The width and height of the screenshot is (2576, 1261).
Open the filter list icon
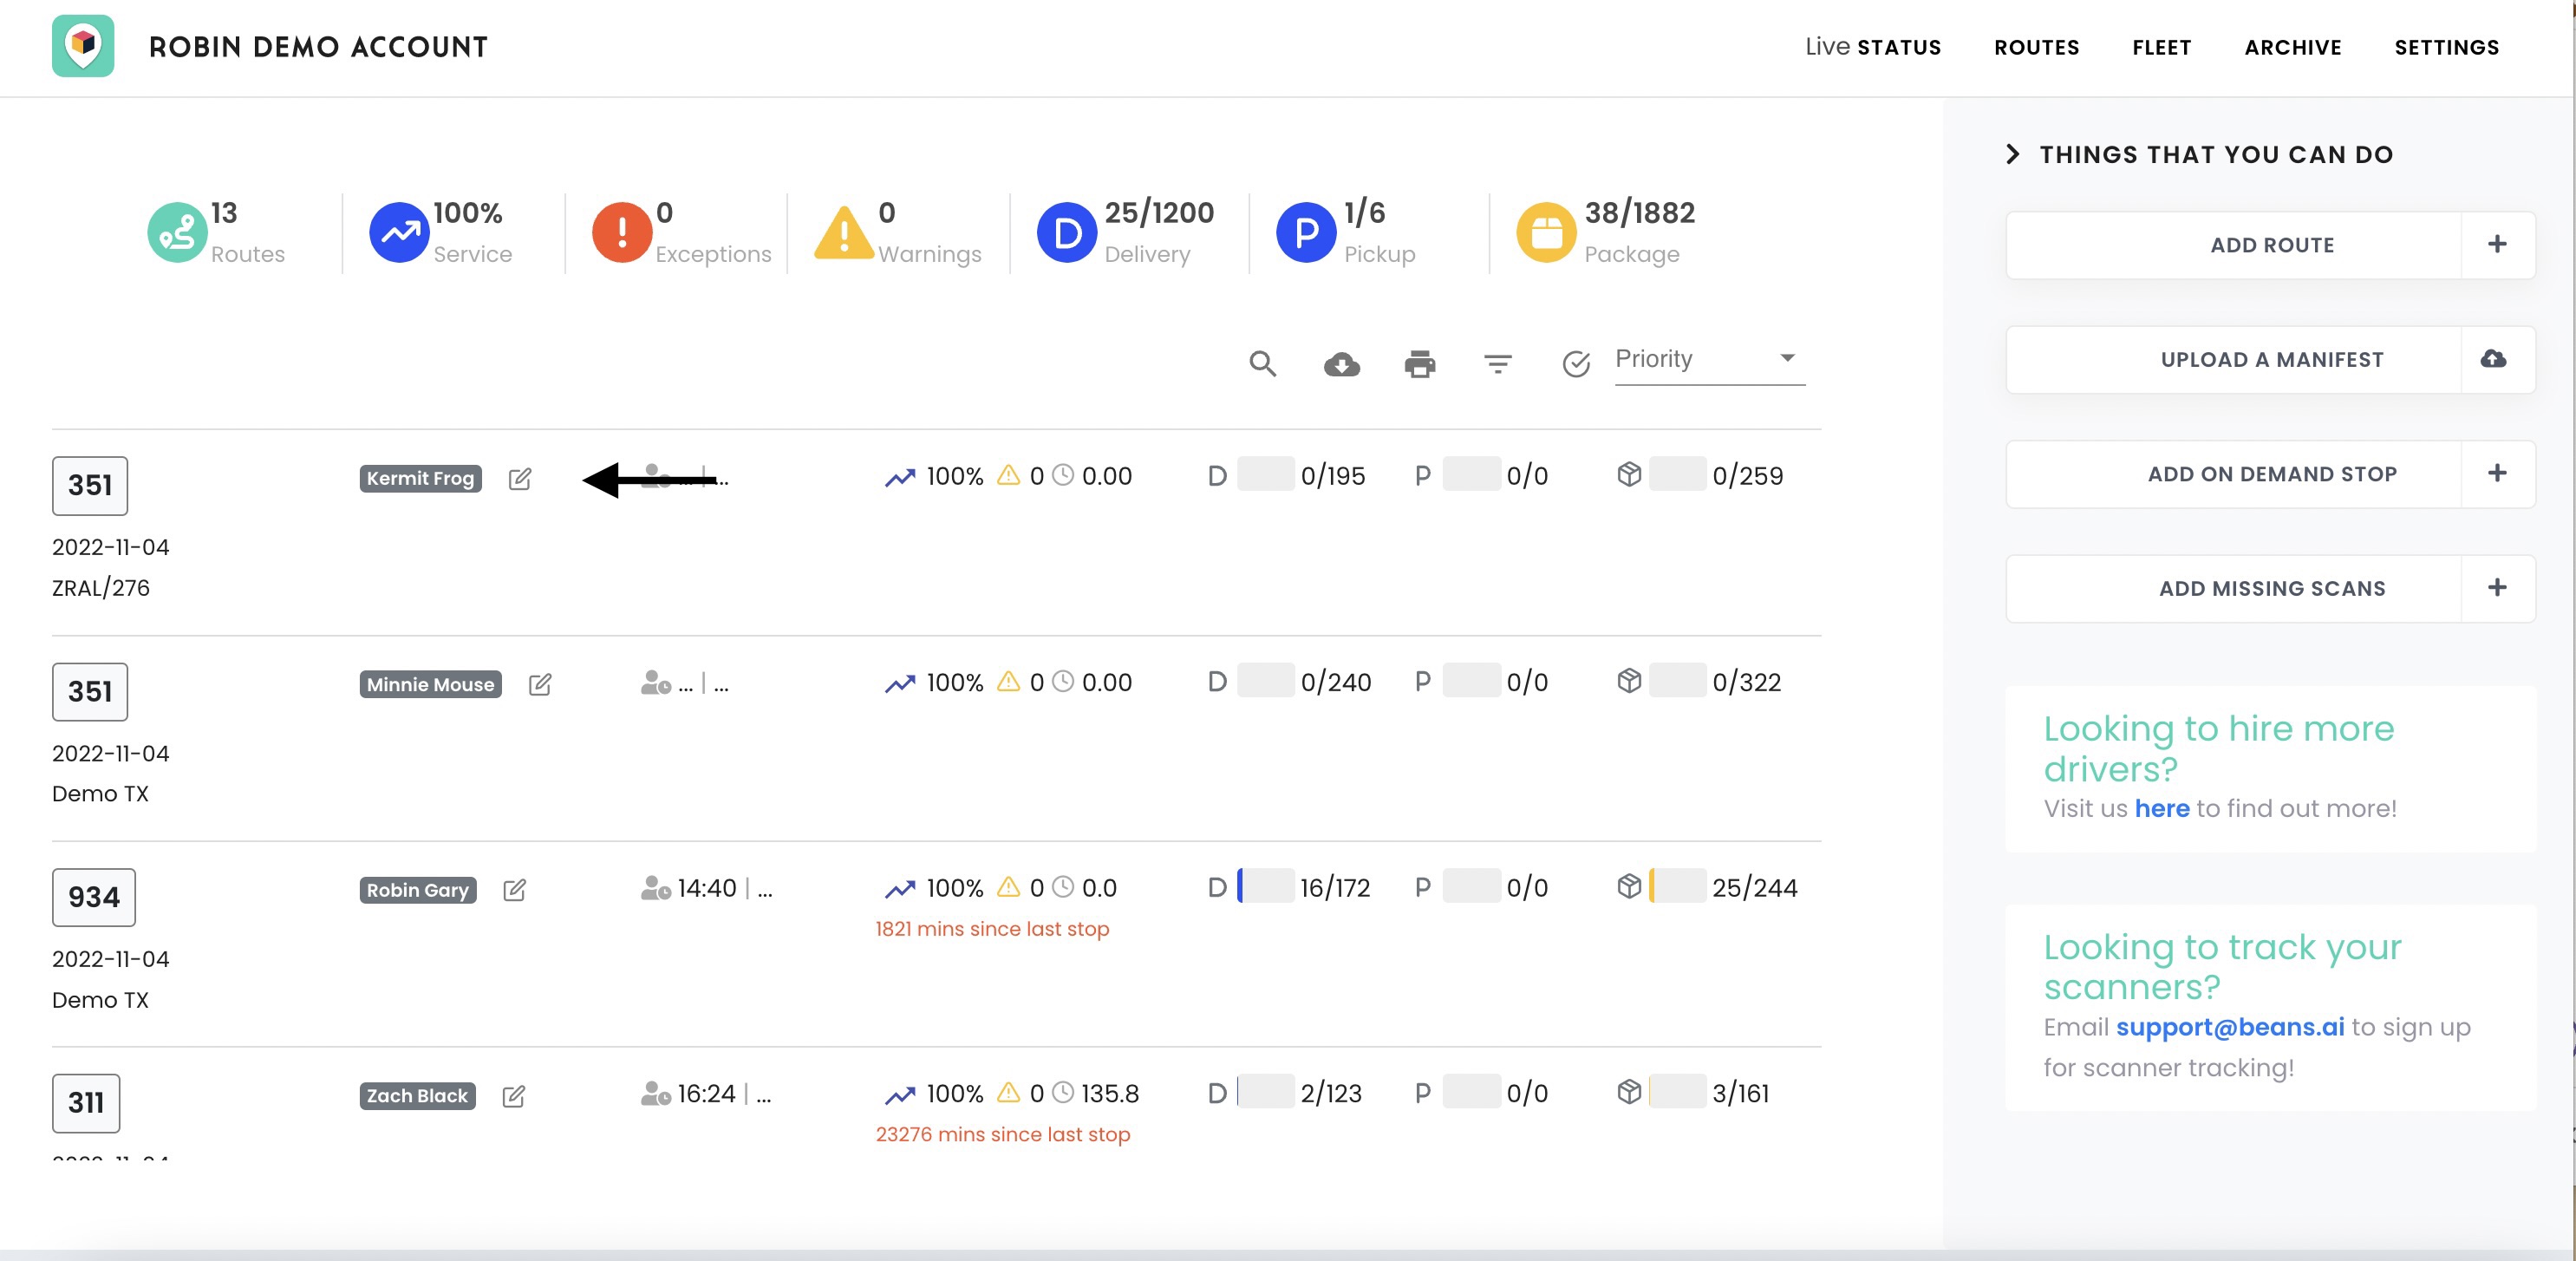[x=1497, y=364]
